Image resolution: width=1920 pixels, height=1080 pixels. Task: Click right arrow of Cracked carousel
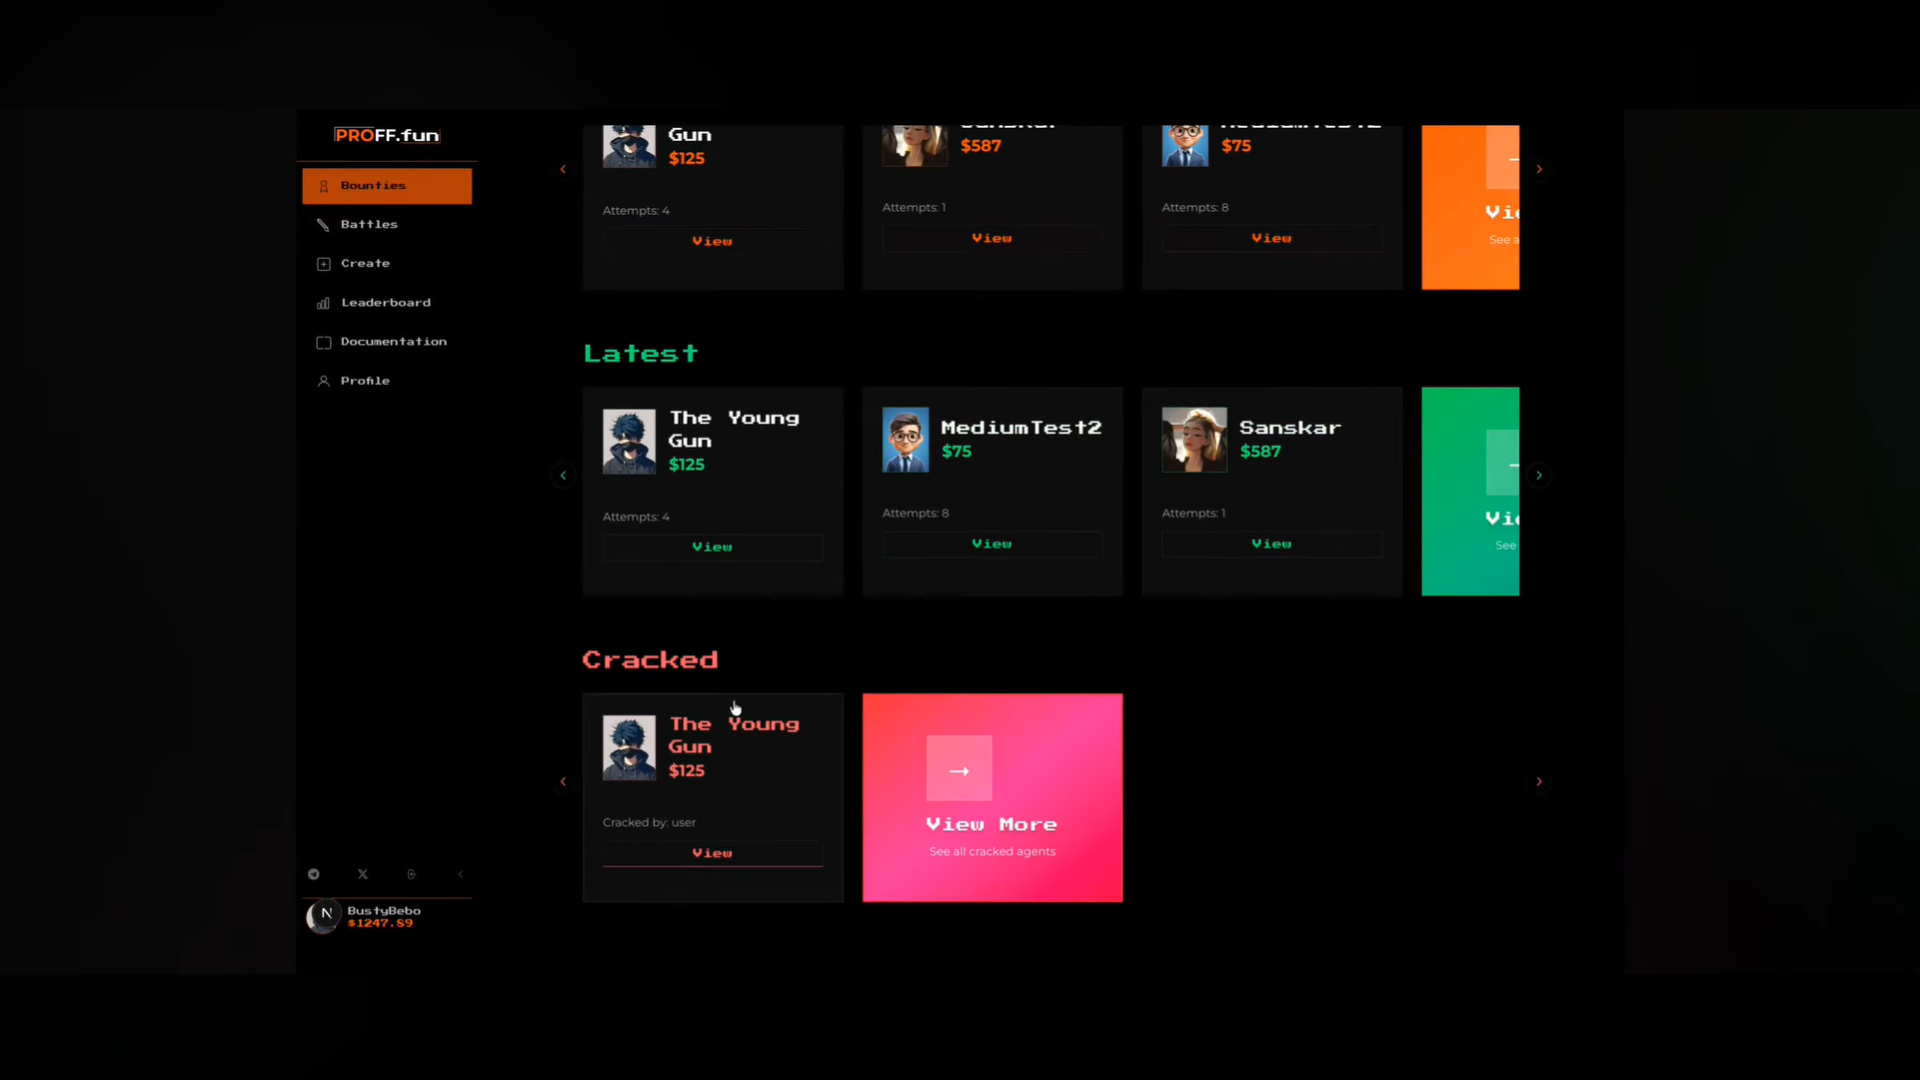click(1539, 782)
